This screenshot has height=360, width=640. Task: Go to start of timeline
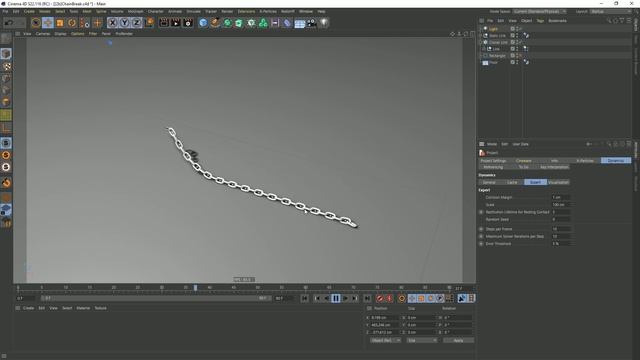click(304, 298)
